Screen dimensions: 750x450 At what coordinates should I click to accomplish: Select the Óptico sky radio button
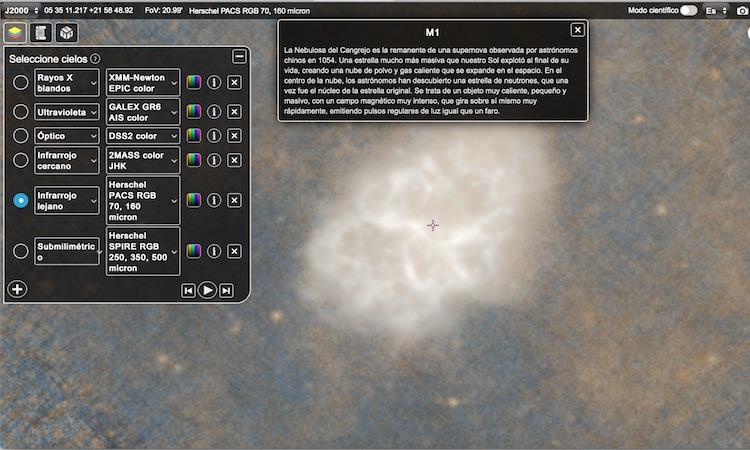point(21,136)
